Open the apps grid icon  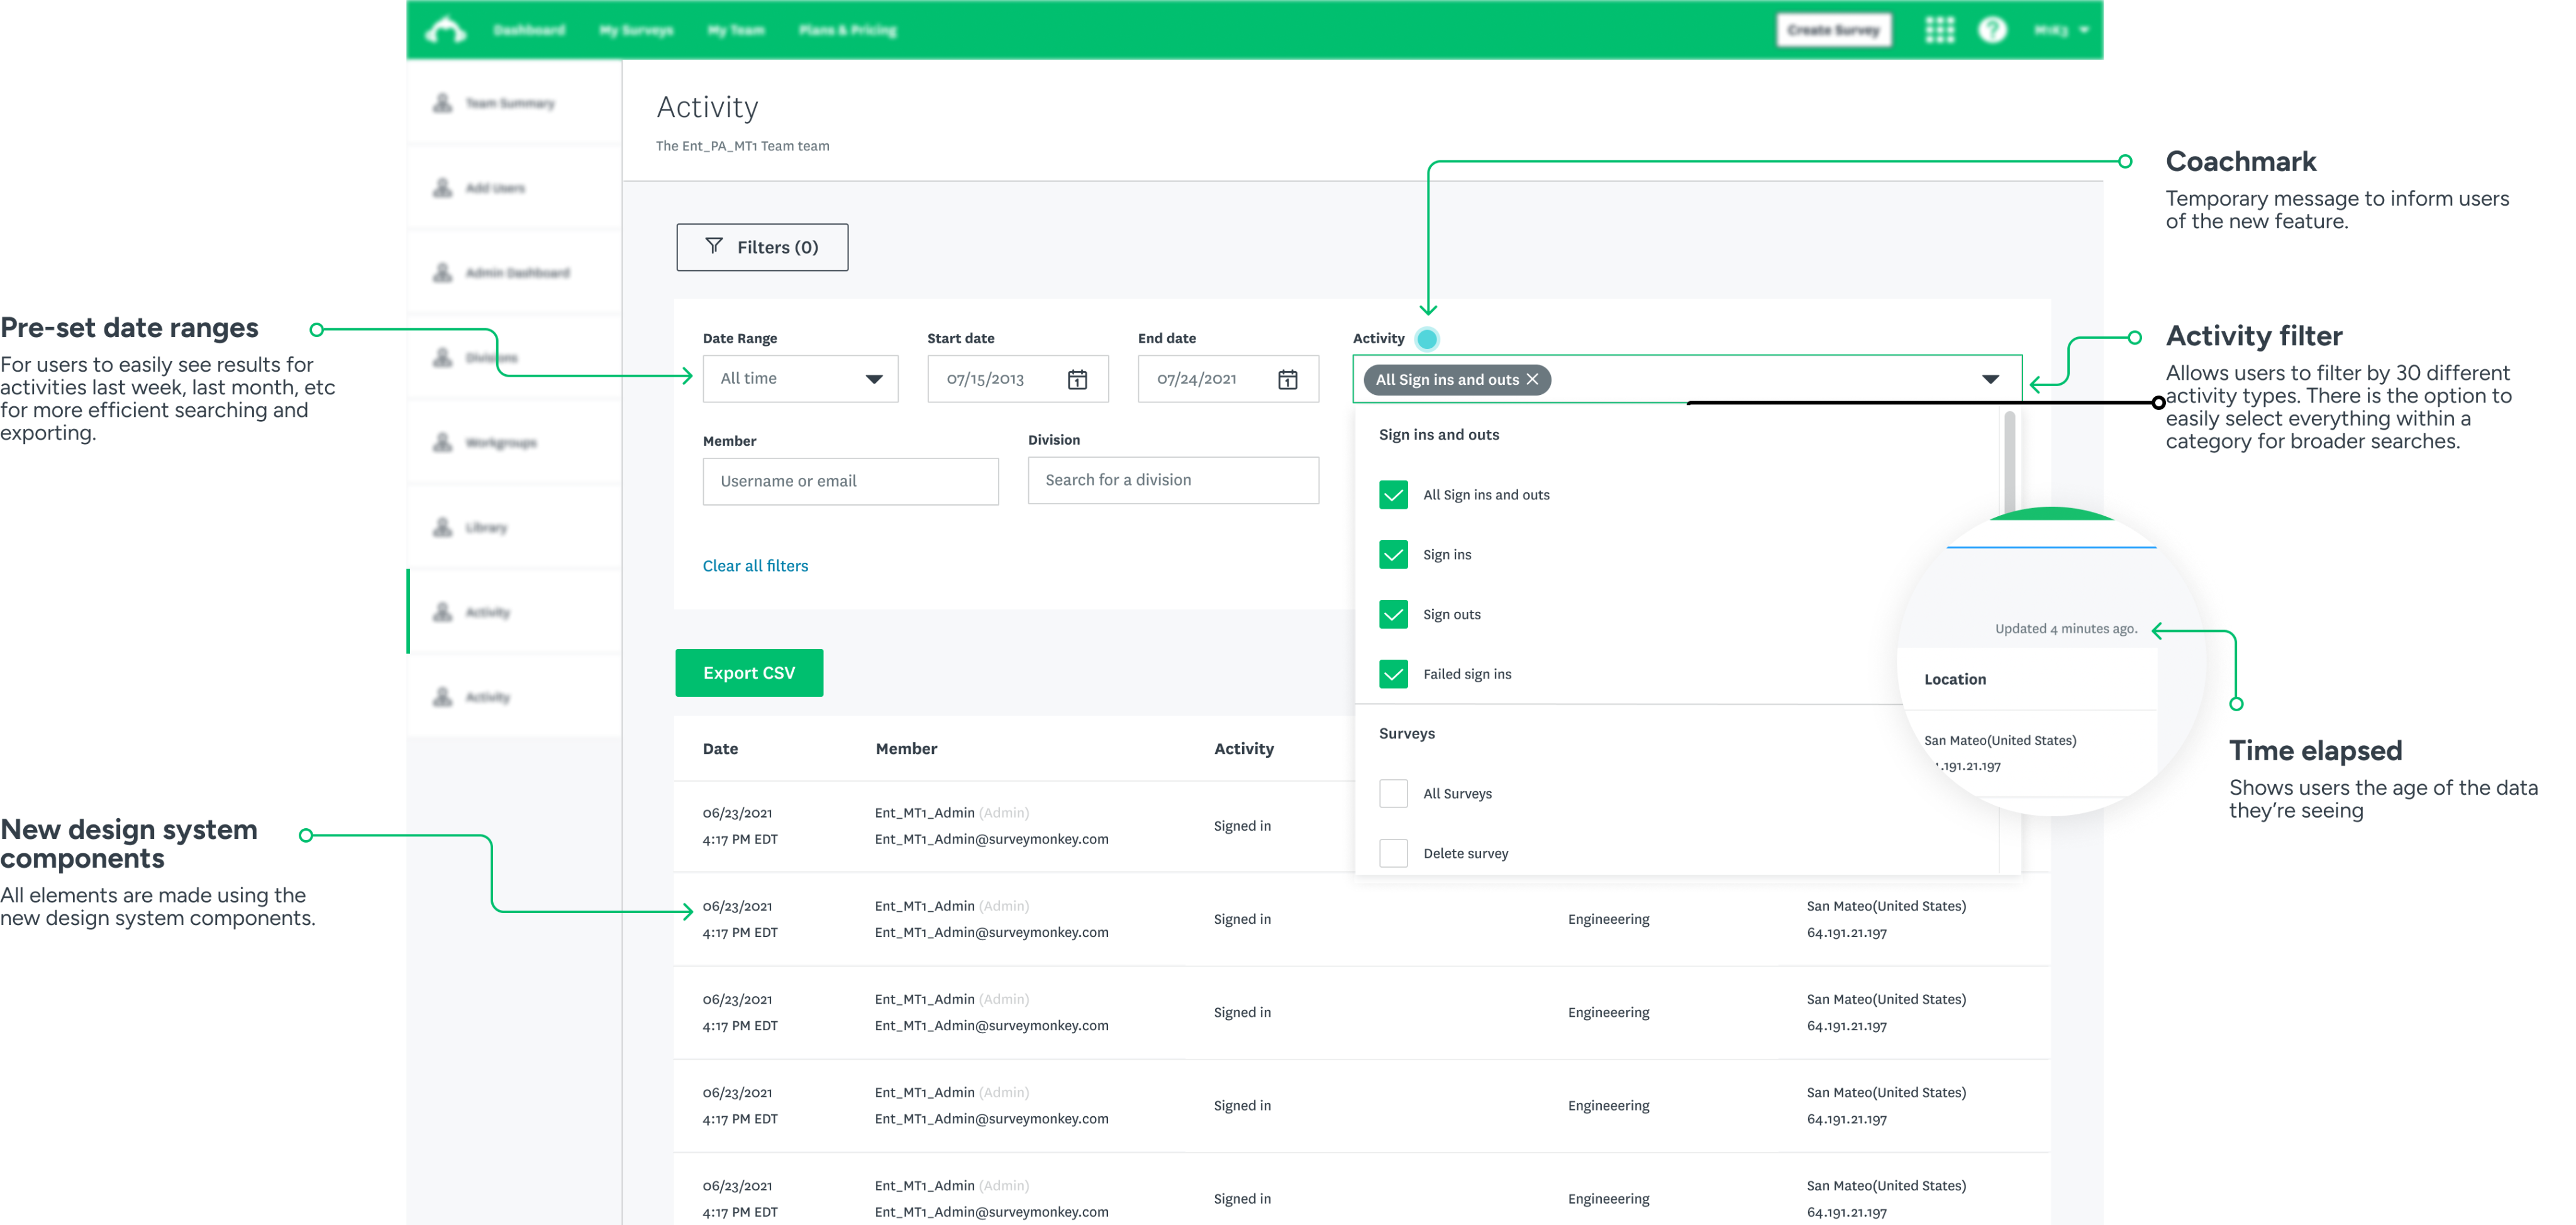[x=1939, y=30]
